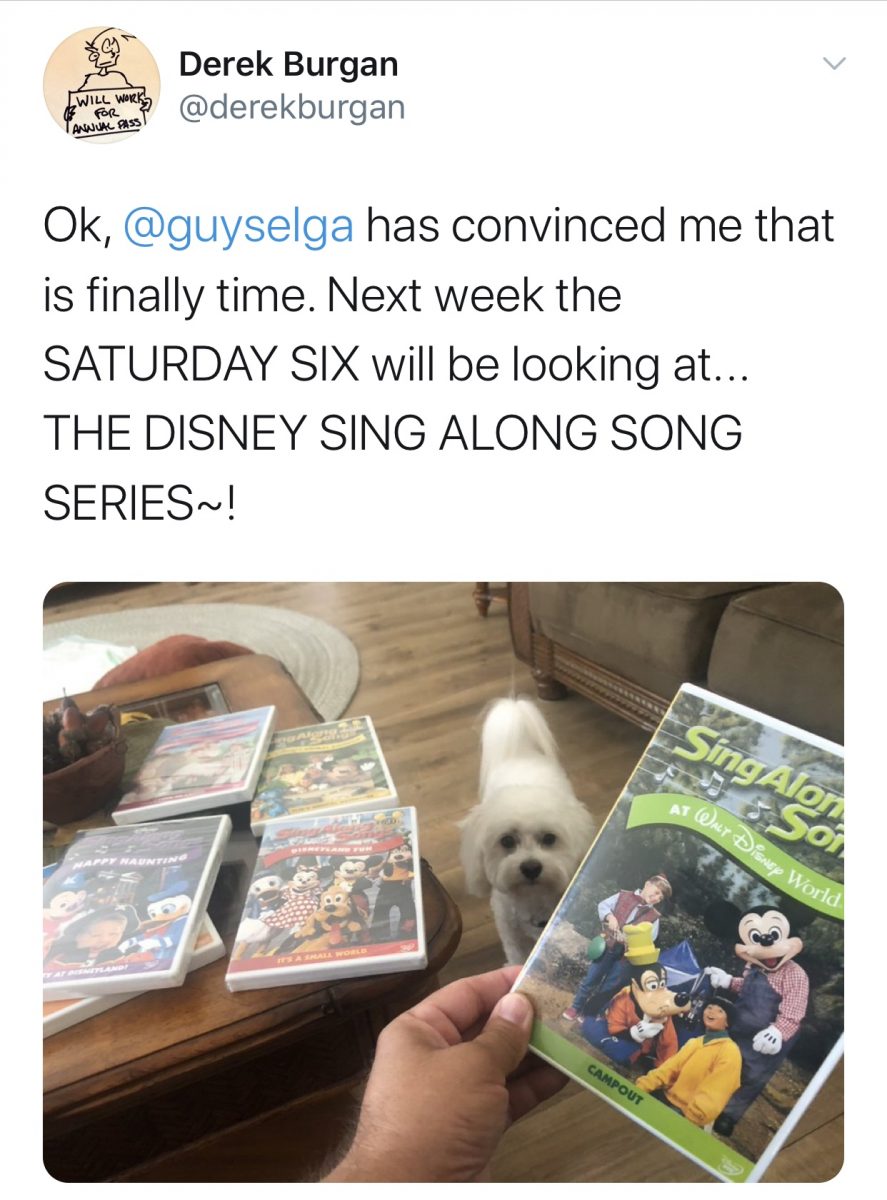This screenshot has height=1200, width=887.
Task: Click the Derek Burgan display name
Action: click(x=288, y=65)
